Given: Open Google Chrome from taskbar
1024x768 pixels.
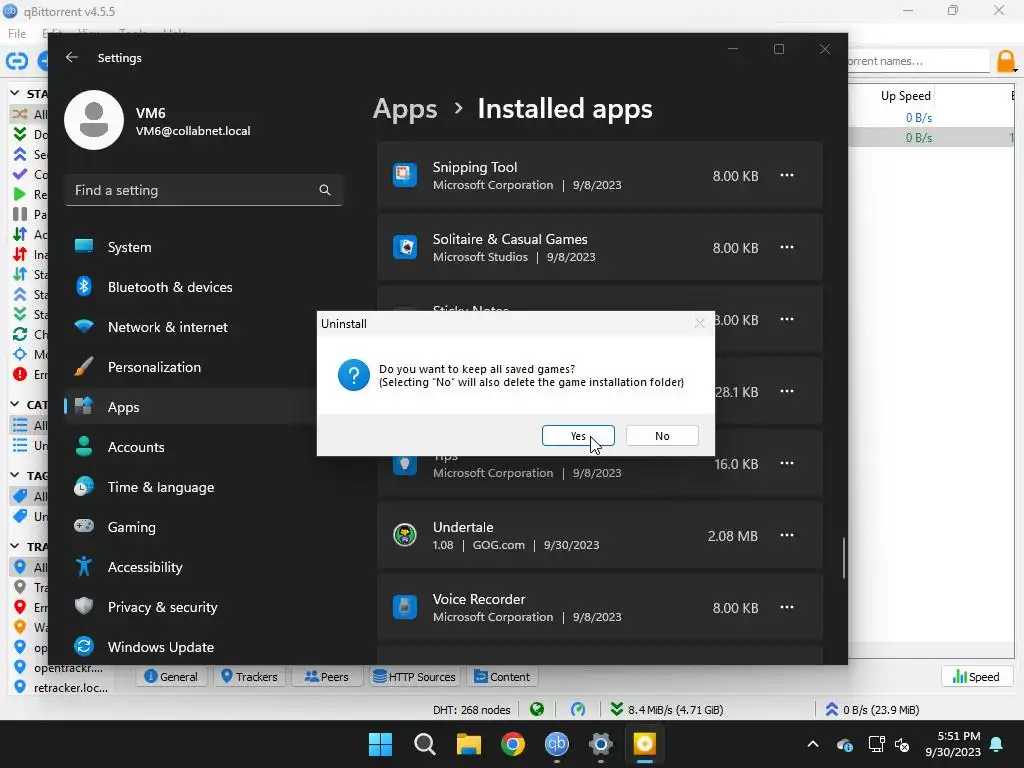Looking at the screenshot, I should point(513,744).
